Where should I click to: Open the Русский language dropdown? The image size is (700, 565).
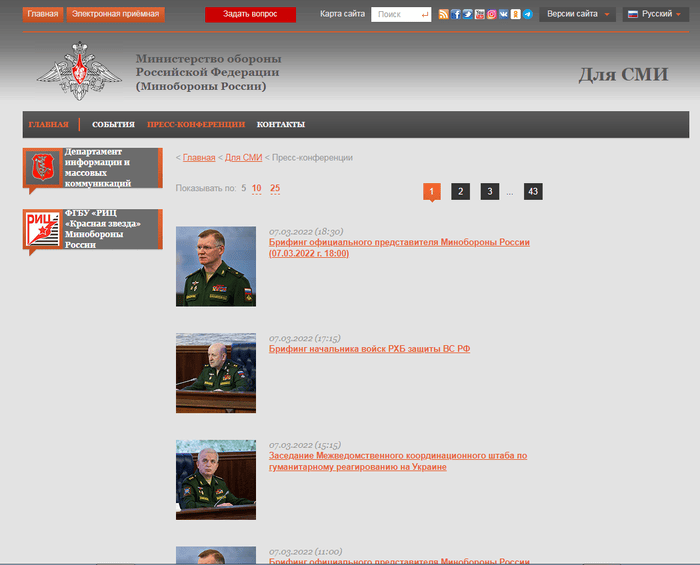pos(655,14)
